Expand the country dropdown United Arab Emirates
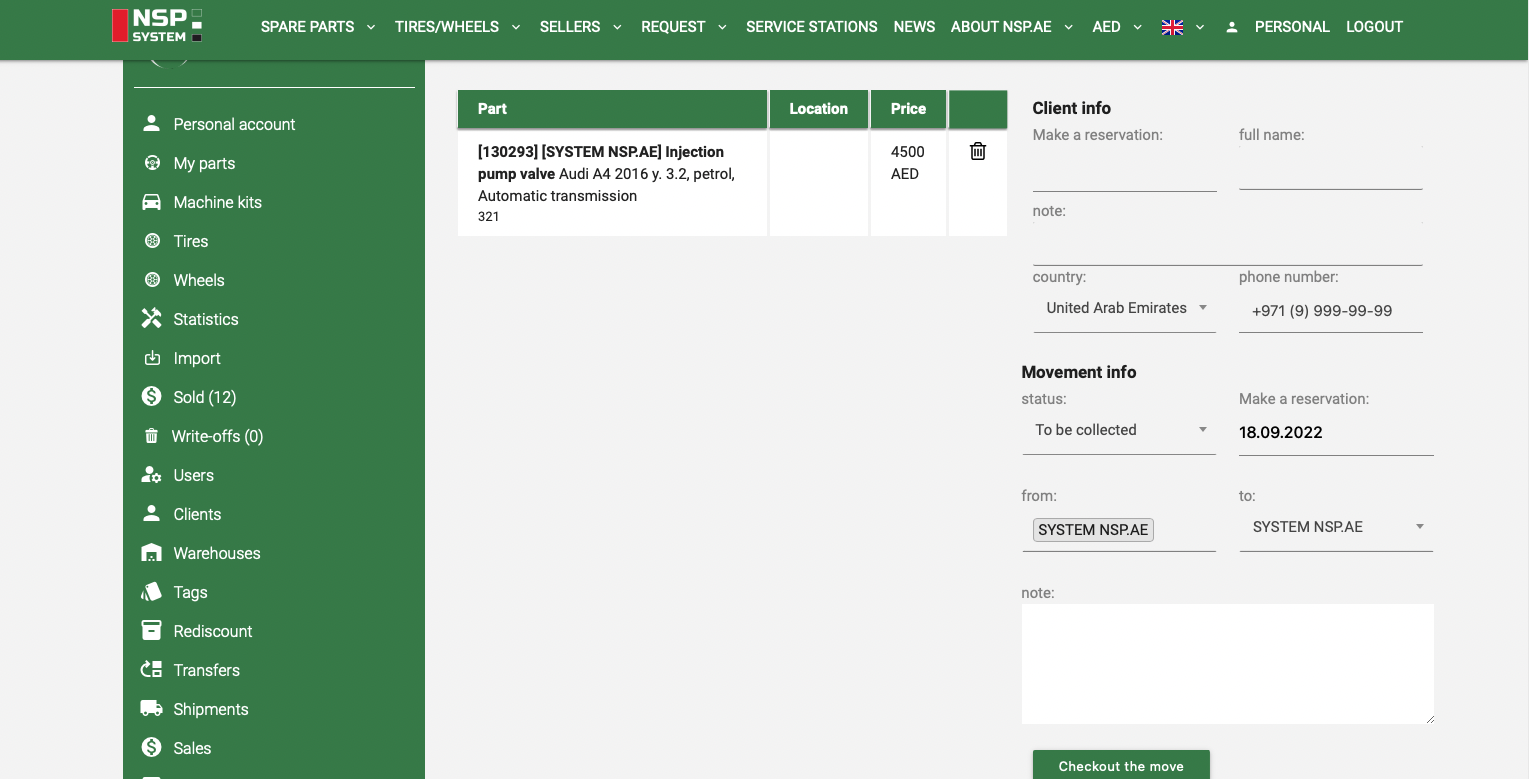 [1124, 309]
